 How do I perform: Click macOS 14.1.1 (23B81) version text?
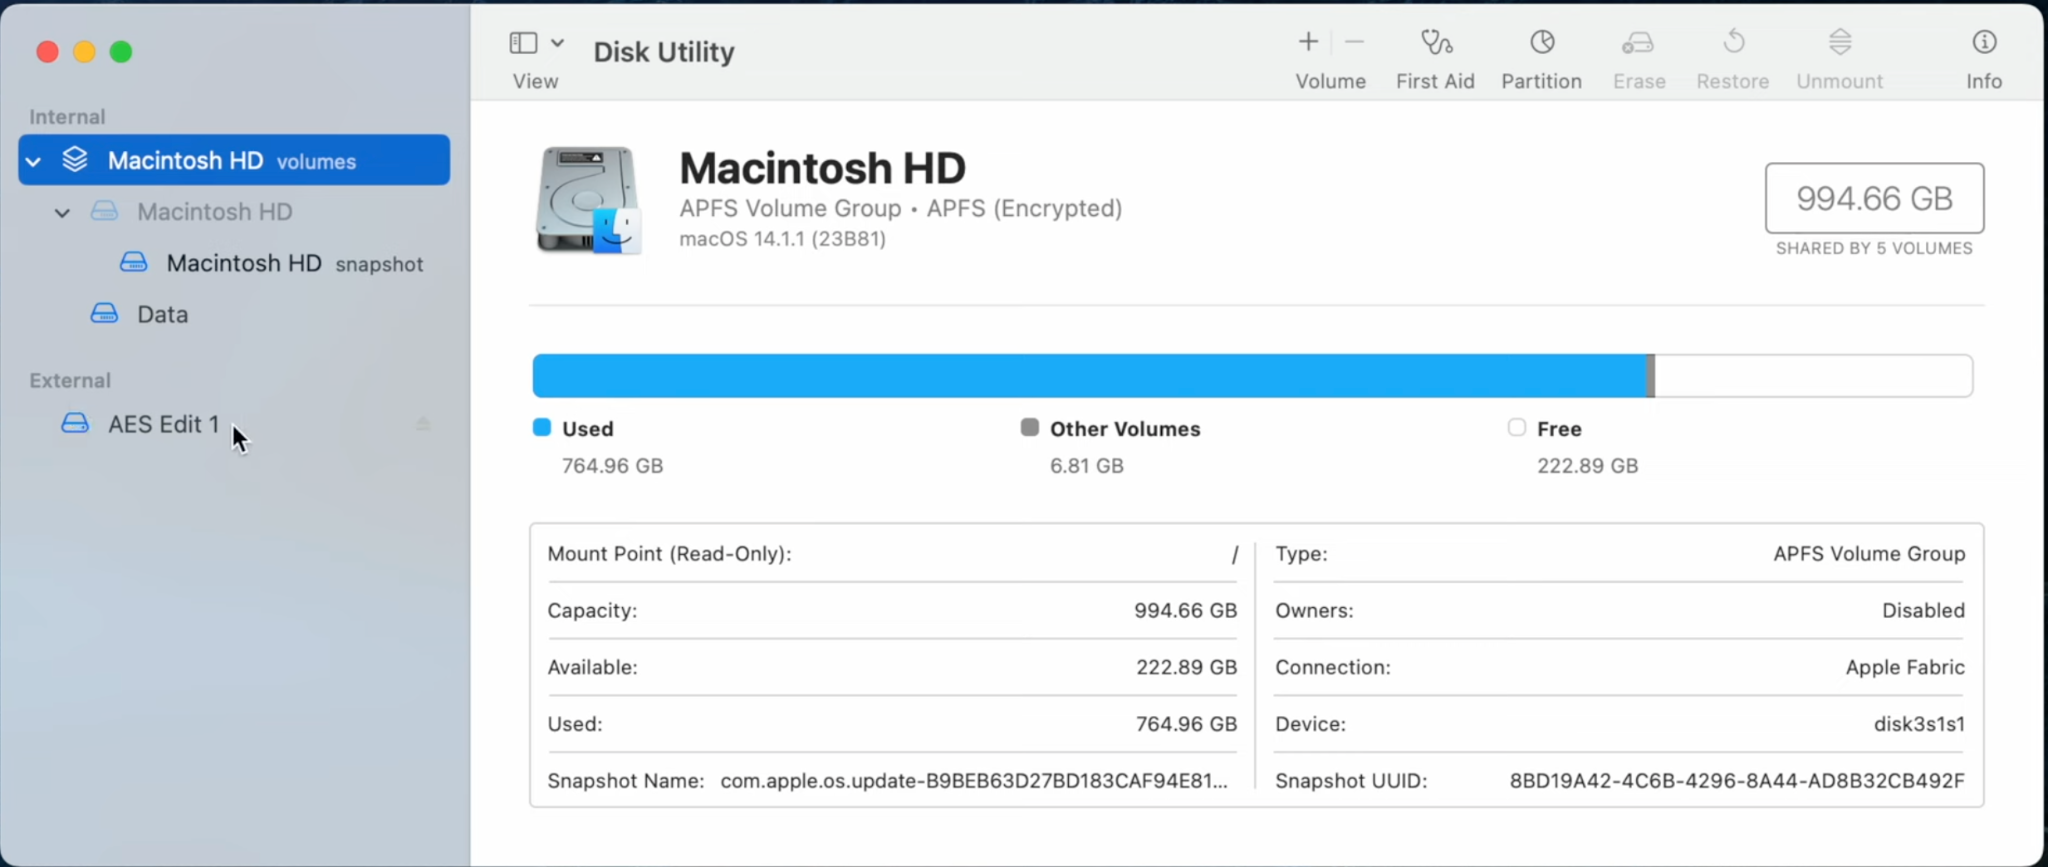(x=782, y=239)
